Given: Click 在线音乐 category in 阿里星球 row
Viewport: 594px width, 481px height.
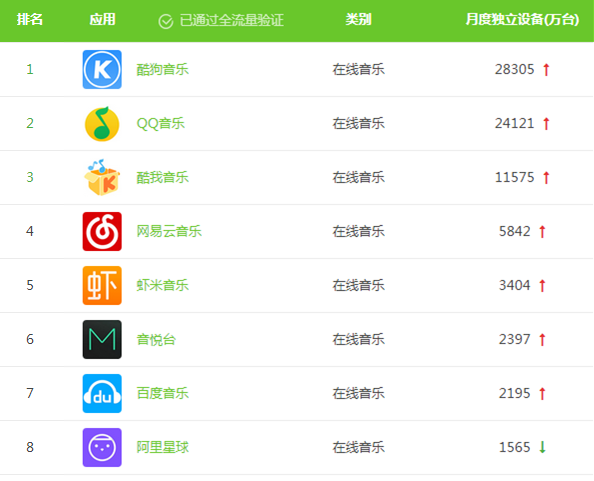Looking at the screenshot, I should (x=358, y=447).
